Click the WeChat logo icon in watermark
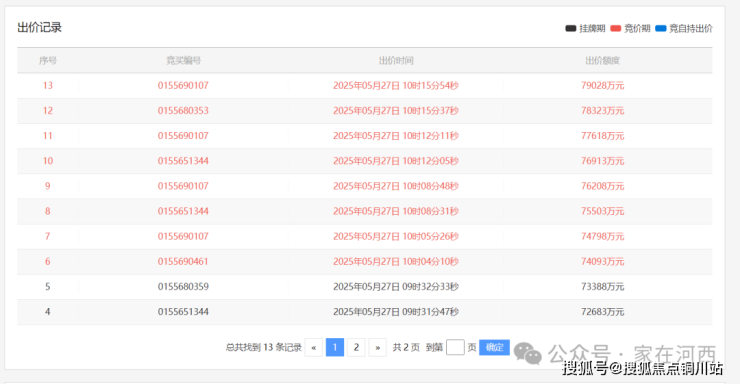 [527, 353]
